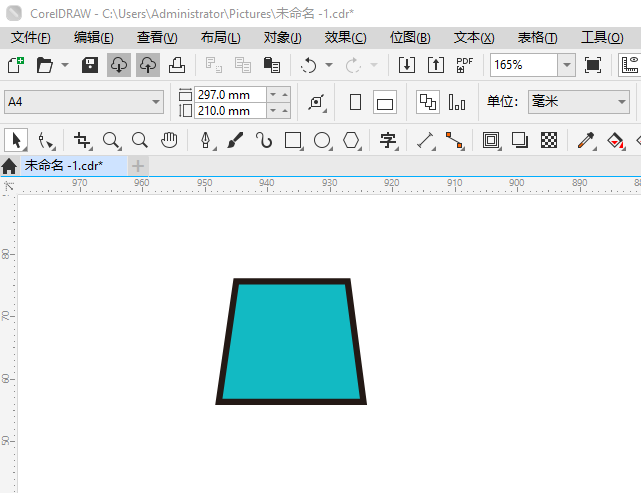Select the Rectangle tool
The image size is (641, 493).
click(294, 141)
